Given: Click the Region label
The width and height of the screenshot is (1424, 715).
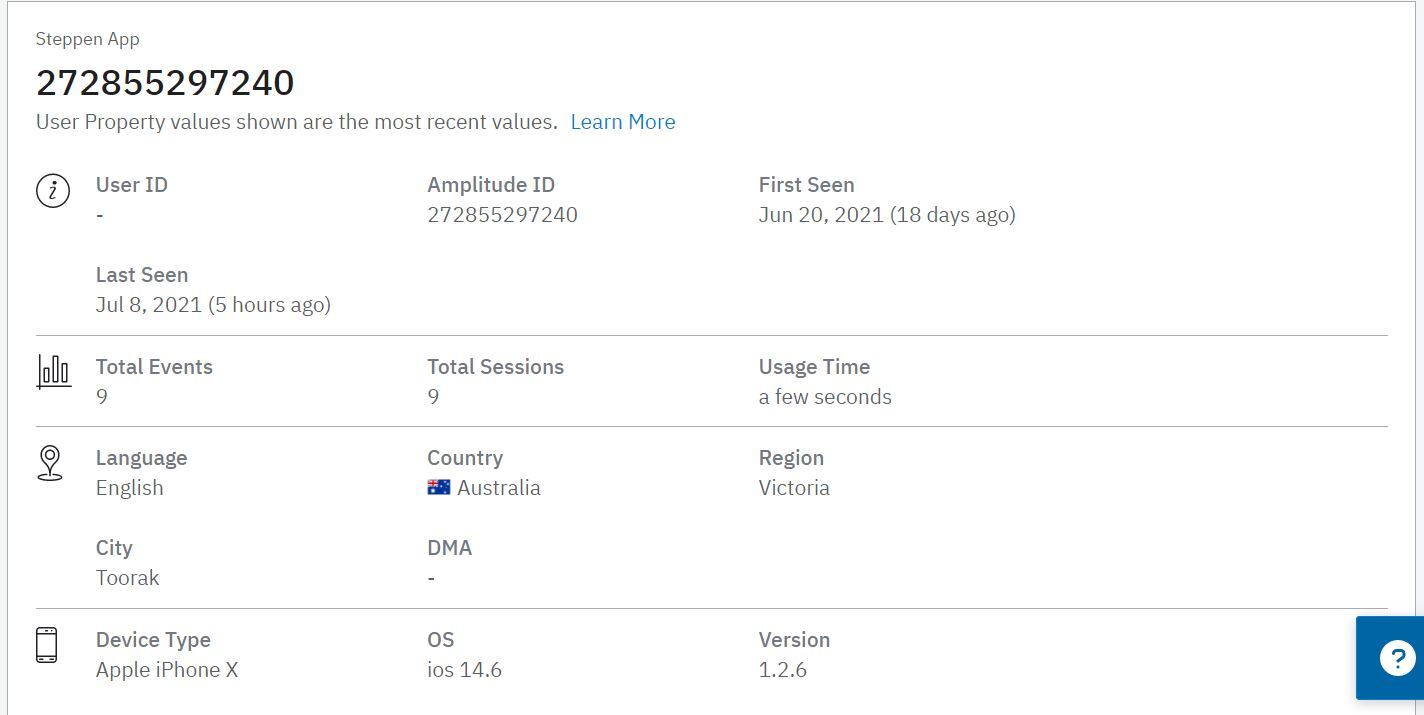Looking at the screenshot, I should (x=791, y=458).
